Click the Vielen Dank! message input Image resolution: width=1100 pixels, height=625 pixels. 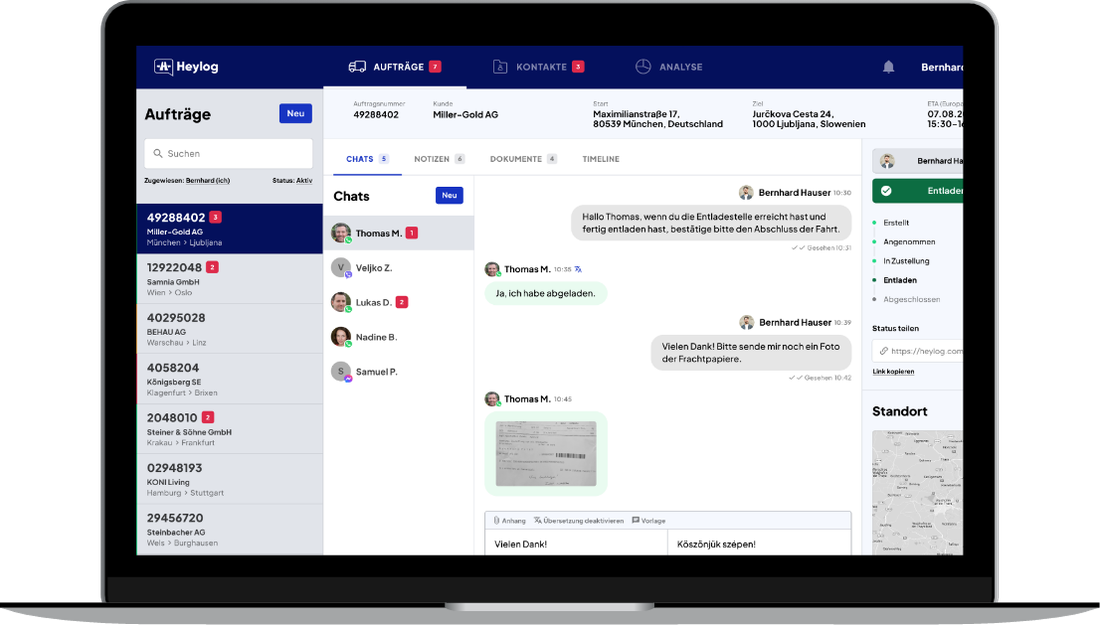click(576, 544)
